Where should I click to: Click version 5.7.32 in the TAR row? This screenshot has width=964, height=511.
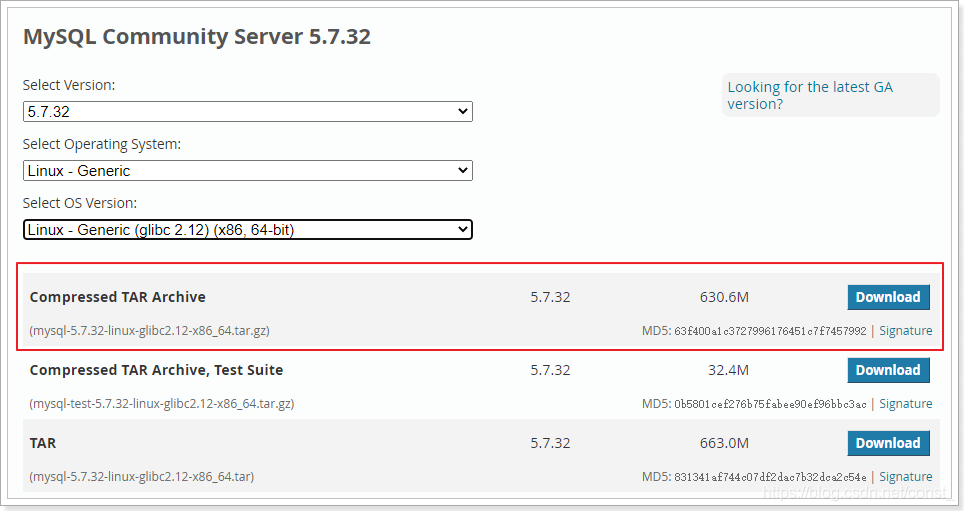550,443
